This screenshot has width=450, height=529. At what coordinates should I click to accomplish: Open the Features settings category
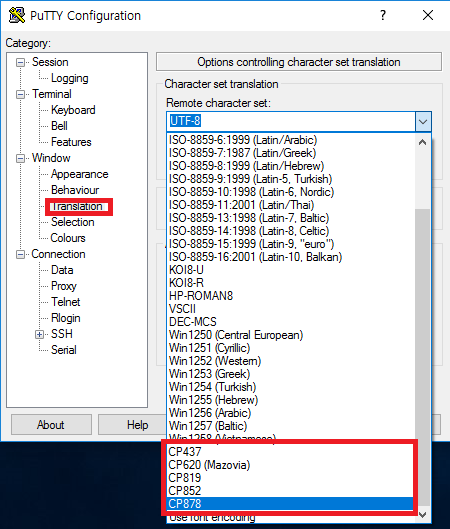click(x=71, y=142)
